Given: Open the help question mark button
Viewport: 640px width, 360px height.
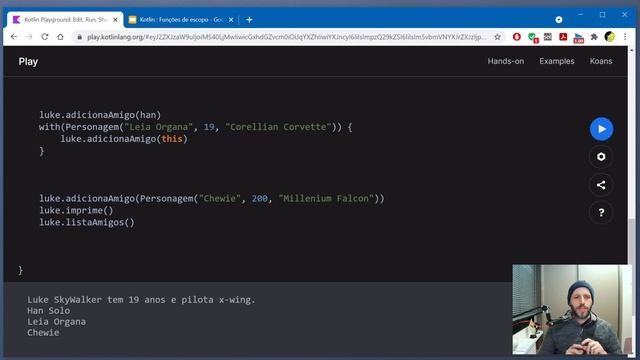Looking at the screenshot, I should point(601,213).
